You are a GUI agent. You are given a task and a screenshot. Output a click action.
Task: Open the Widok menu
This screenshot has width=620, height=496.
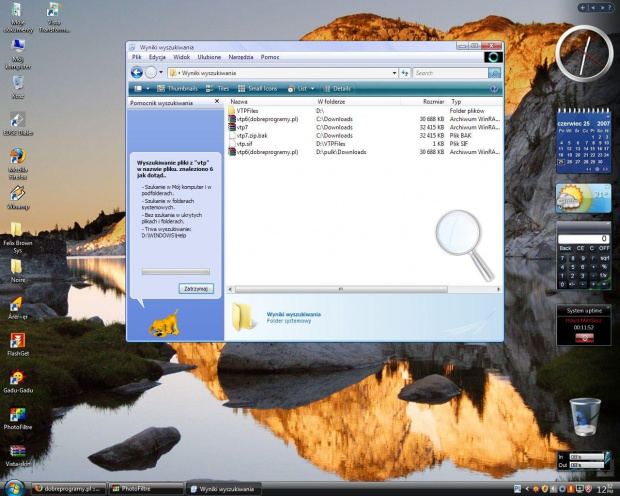(181, 57)
